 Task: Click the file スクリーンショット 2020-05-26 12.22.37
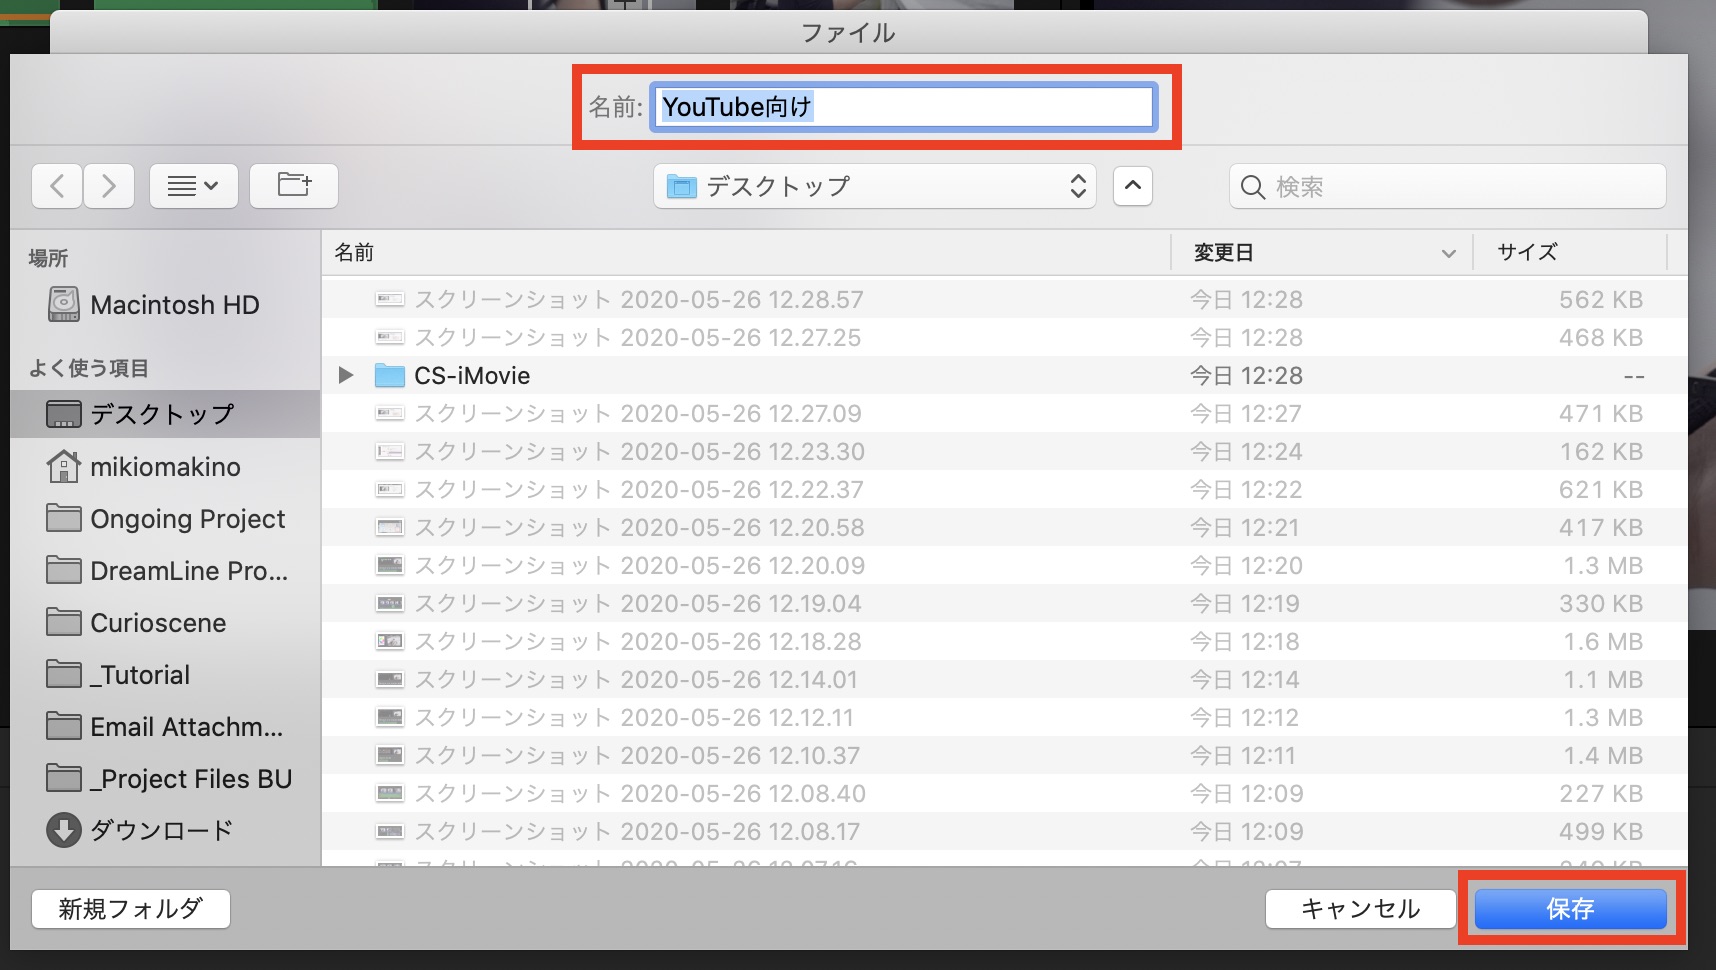pyautogui.click(x=1004, y=489)
